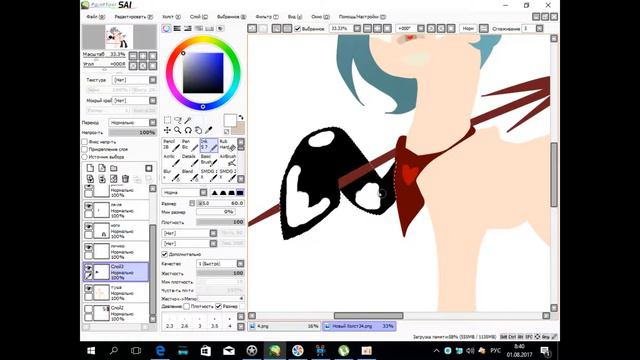Open the Стабилизация value dropdown
Screen dimensions: 640x360
(540, 28)
